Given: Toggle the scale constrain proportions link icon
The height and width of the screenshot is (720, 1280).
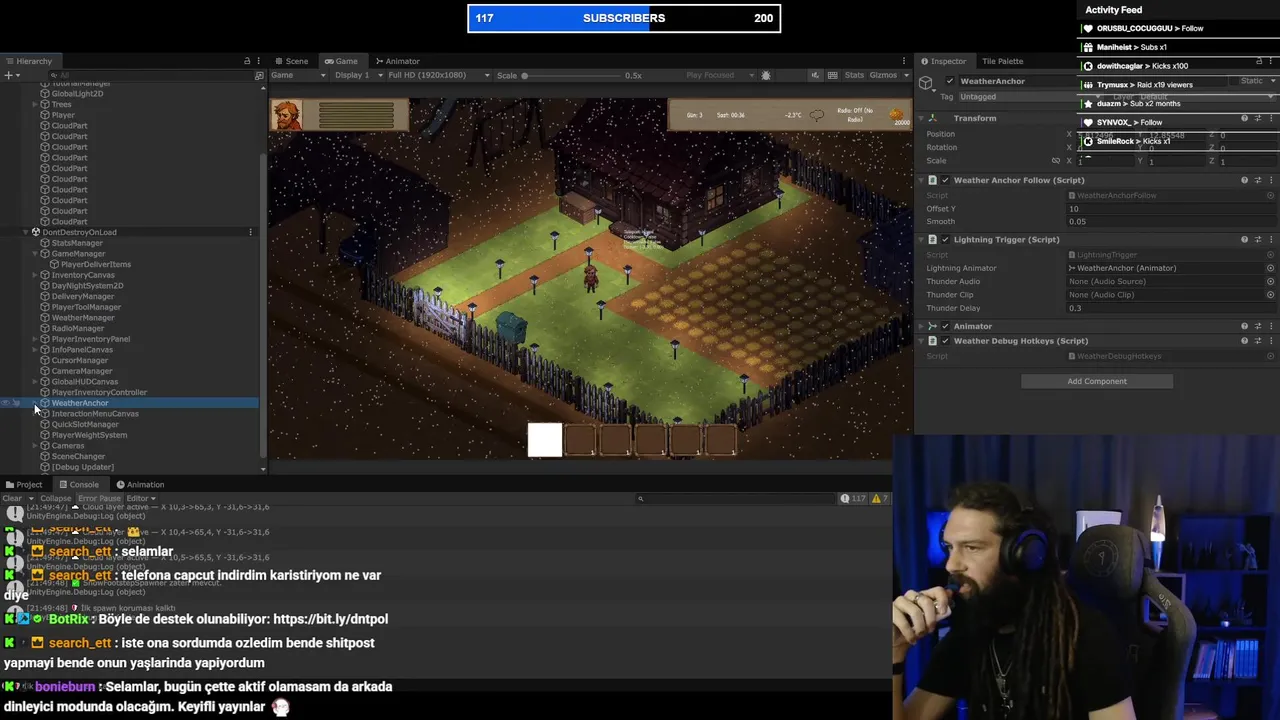Looking at the screenshot, I should [1056, 160].
